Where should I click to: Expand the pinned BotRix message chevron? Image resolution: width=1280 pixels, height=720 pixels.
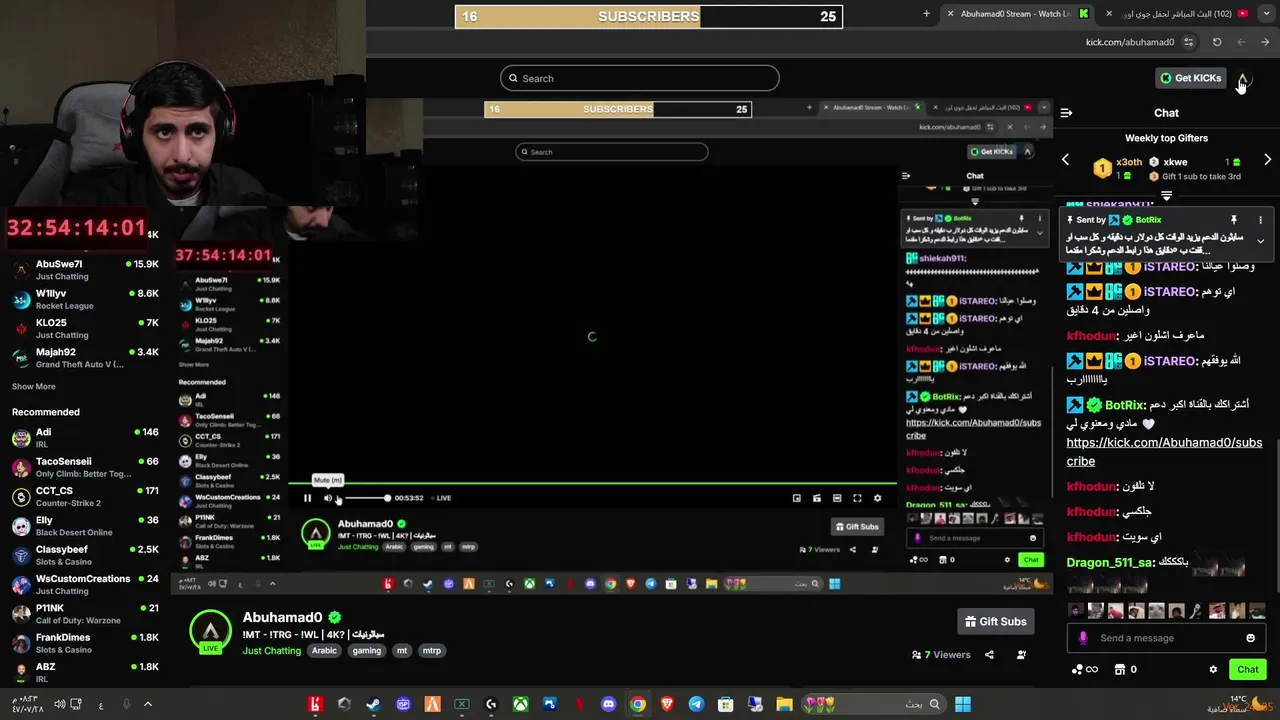(x=1260, y=241)
